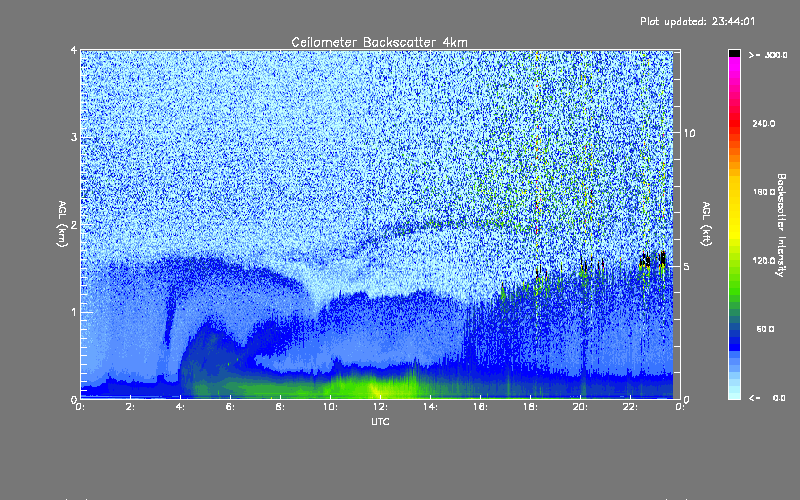The height and width of the screenshot is (500, 800).
Task: Click the "Backscatter Intensity" colorbar label
Action: tap(781, 225)
